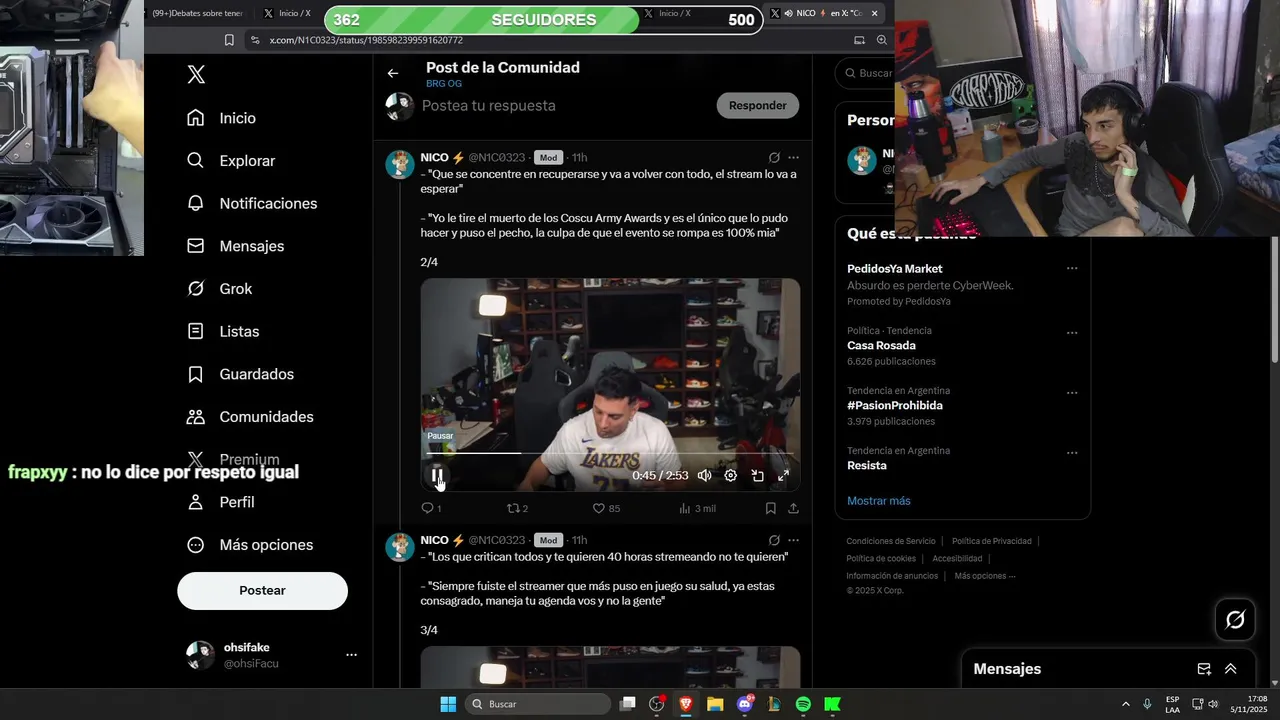1280x720 pixels.
Task: Open the video settings gear
Action: click(x=731, y=476)
